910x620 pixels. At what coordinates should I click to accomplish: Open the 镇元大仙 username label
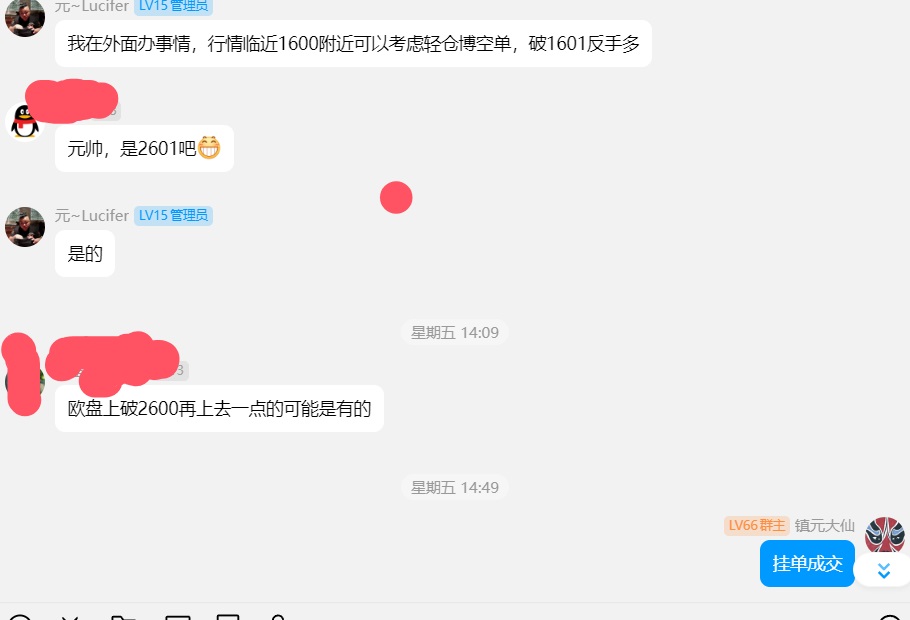coord(824,525)
